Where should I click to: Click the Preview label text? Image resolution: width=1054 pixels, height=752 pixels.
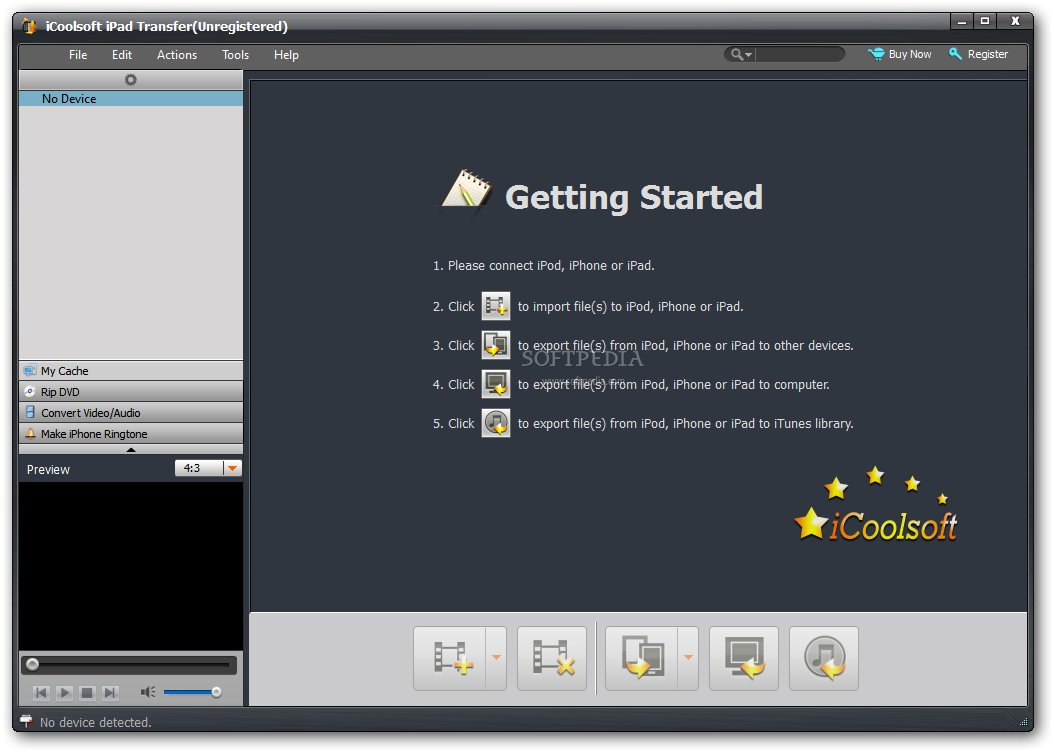[x=48, y=469]
